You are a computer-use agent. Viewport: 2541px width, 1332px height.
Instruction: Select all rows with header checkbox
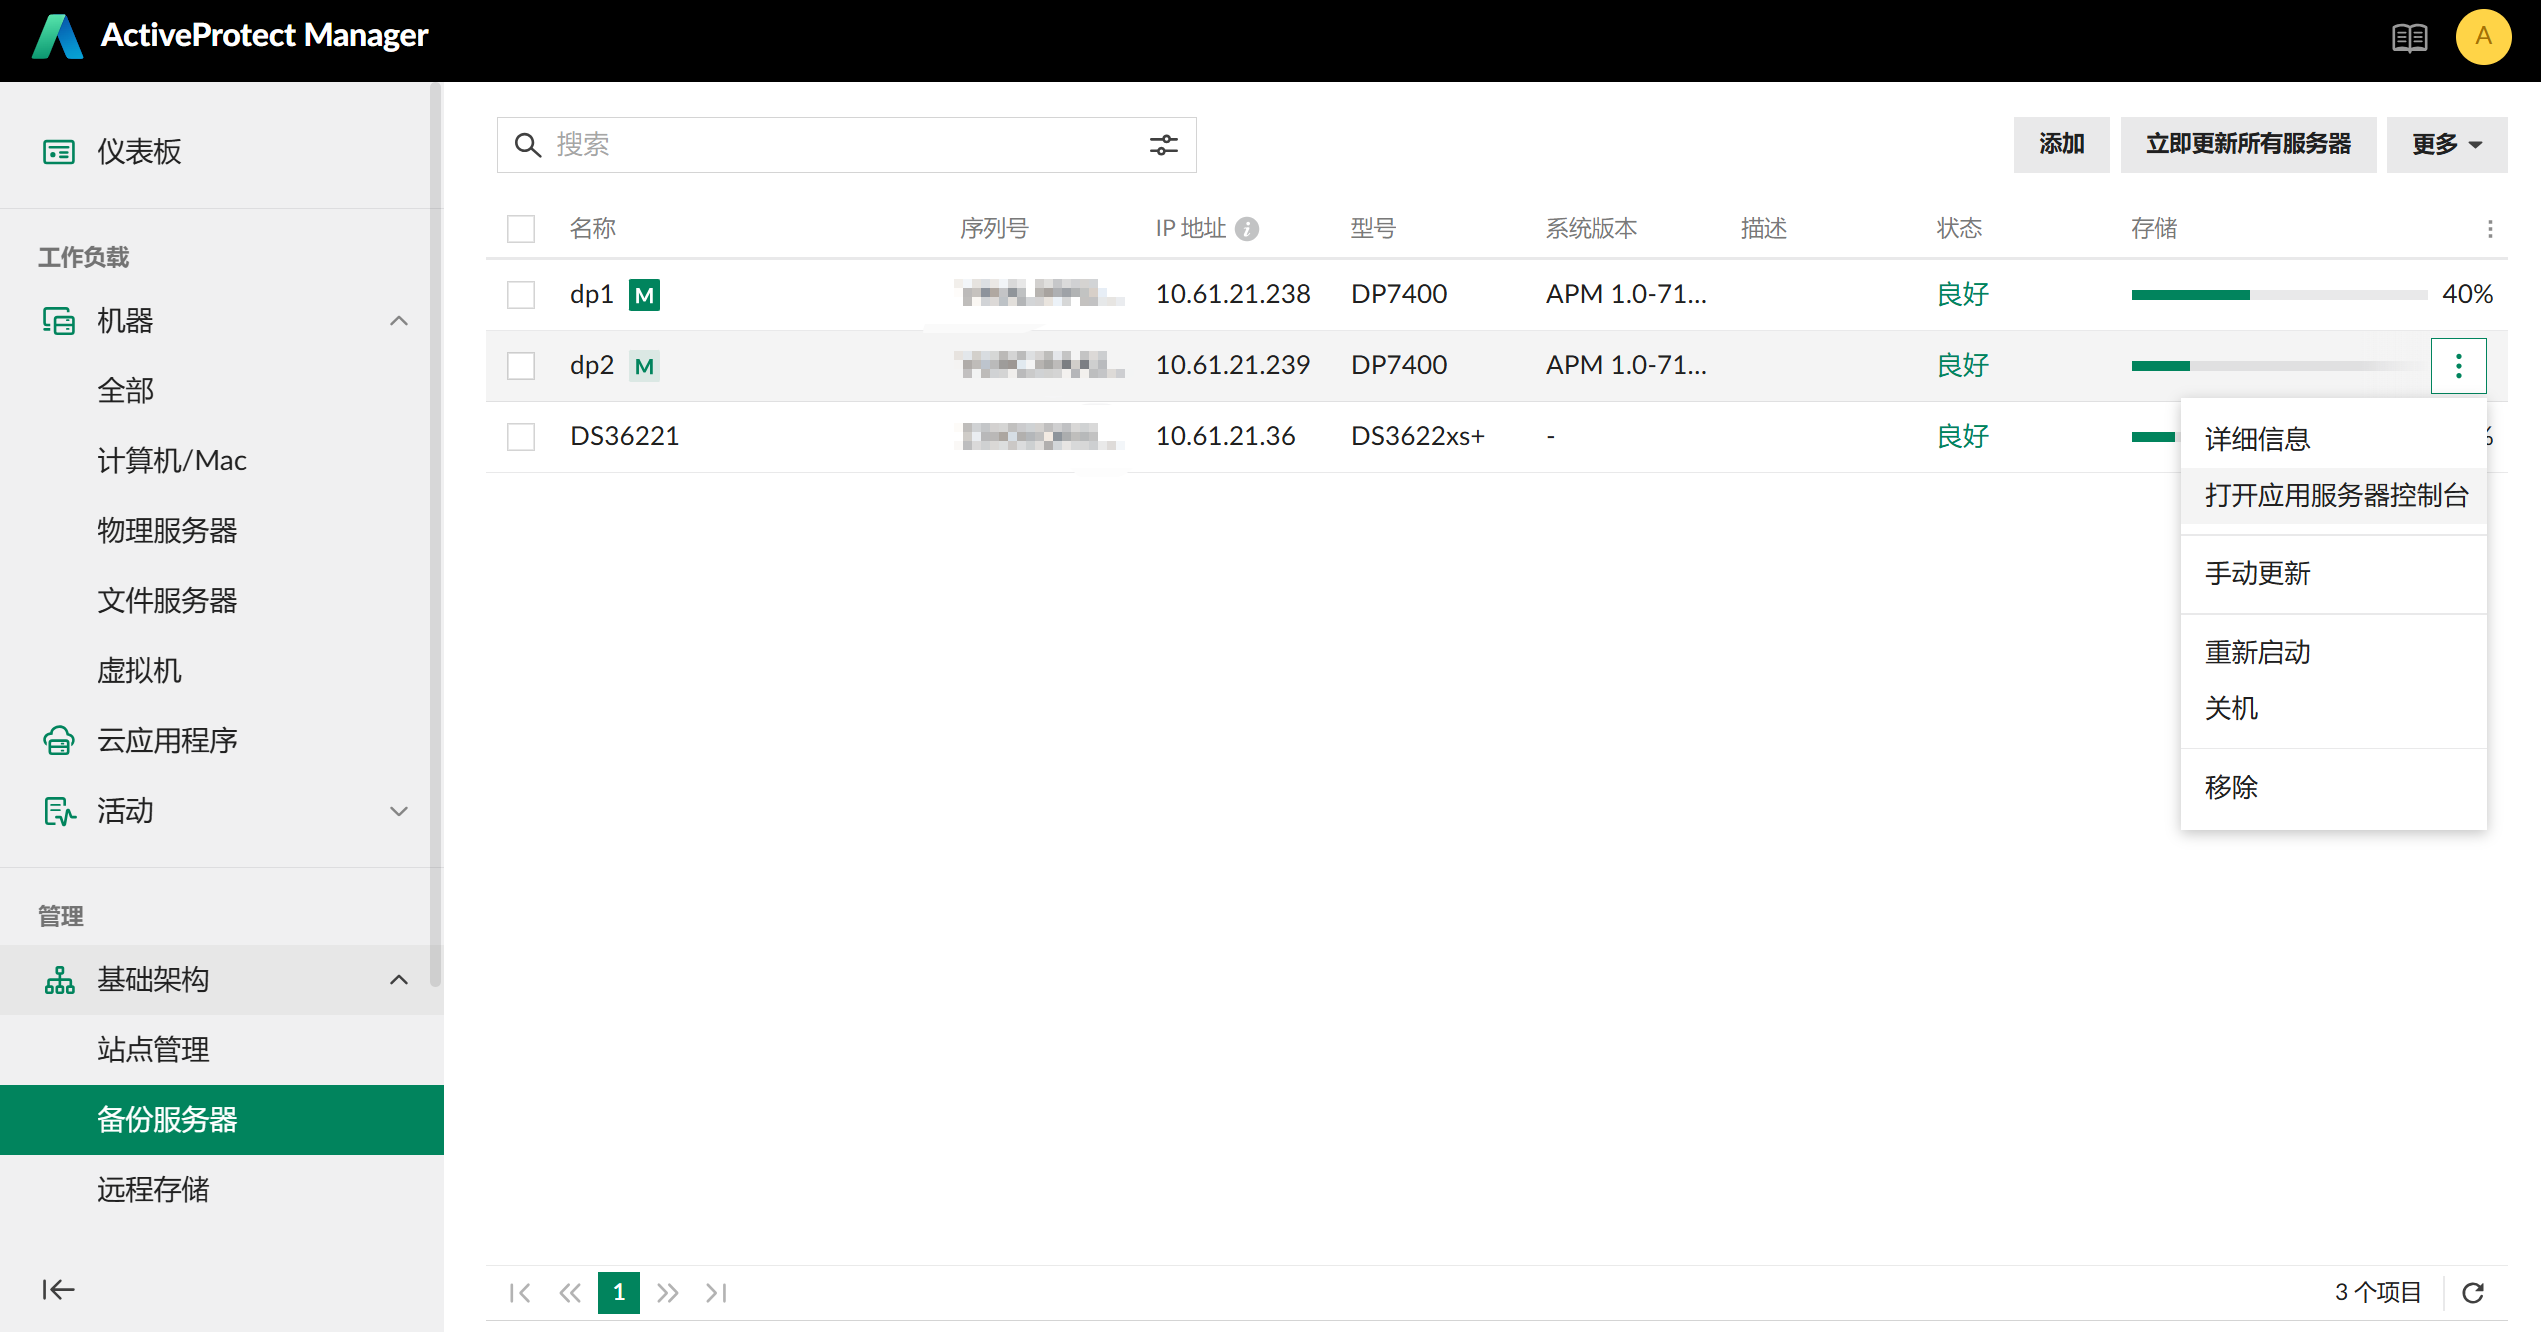[521, 229]
